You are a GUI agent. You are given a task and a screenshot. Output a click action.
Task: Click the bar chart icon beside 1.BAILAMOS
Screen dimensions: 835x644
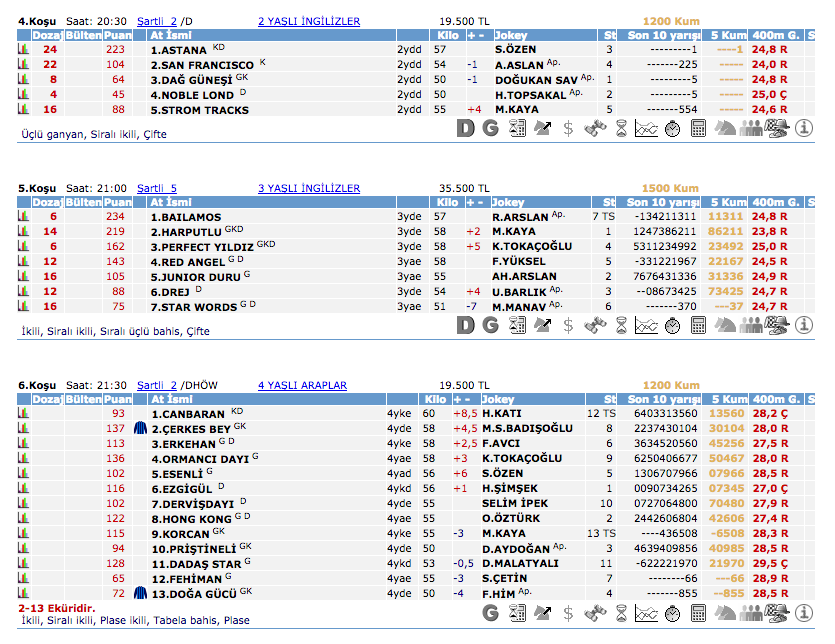[x=23, y=216]
